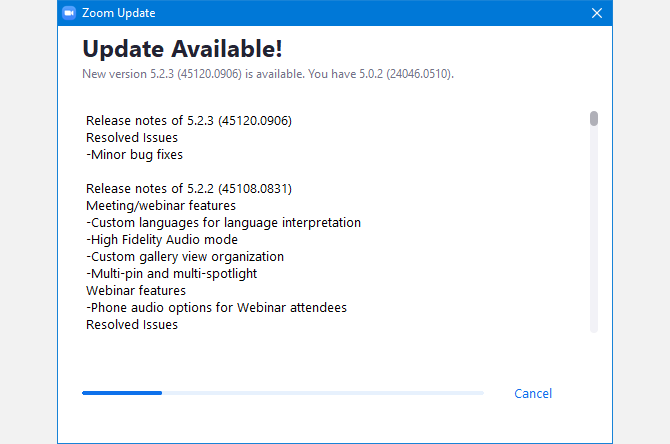Select the "Release notes of 5.2.2" line

tap(188, 189)
